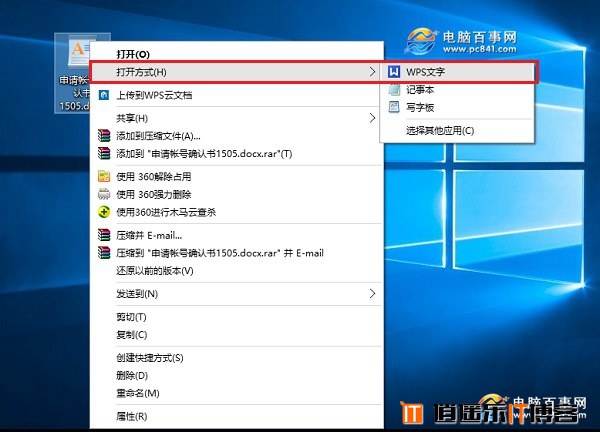Choose 上传到WPS云文档
Viewport: 600px width, 432px height.
[x=236, y=95]
